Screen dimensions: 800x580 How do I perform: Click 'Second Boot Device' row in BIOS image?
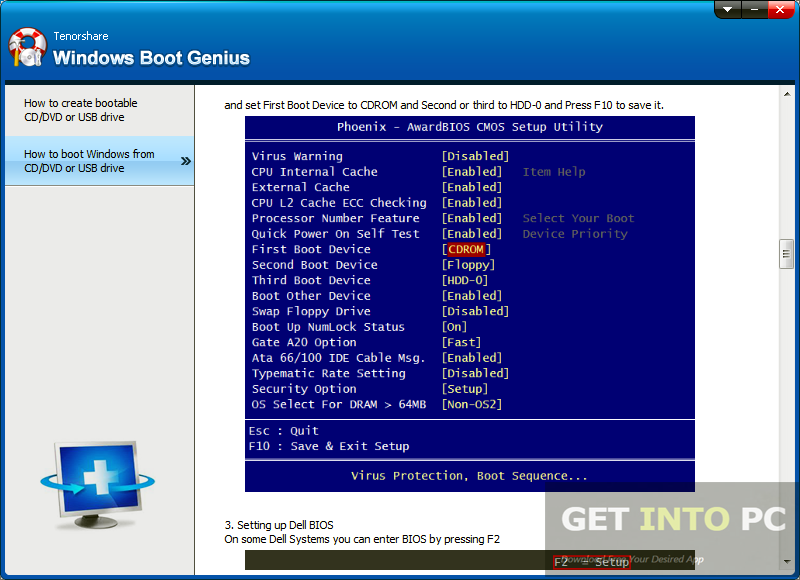(x=373, y=265)
